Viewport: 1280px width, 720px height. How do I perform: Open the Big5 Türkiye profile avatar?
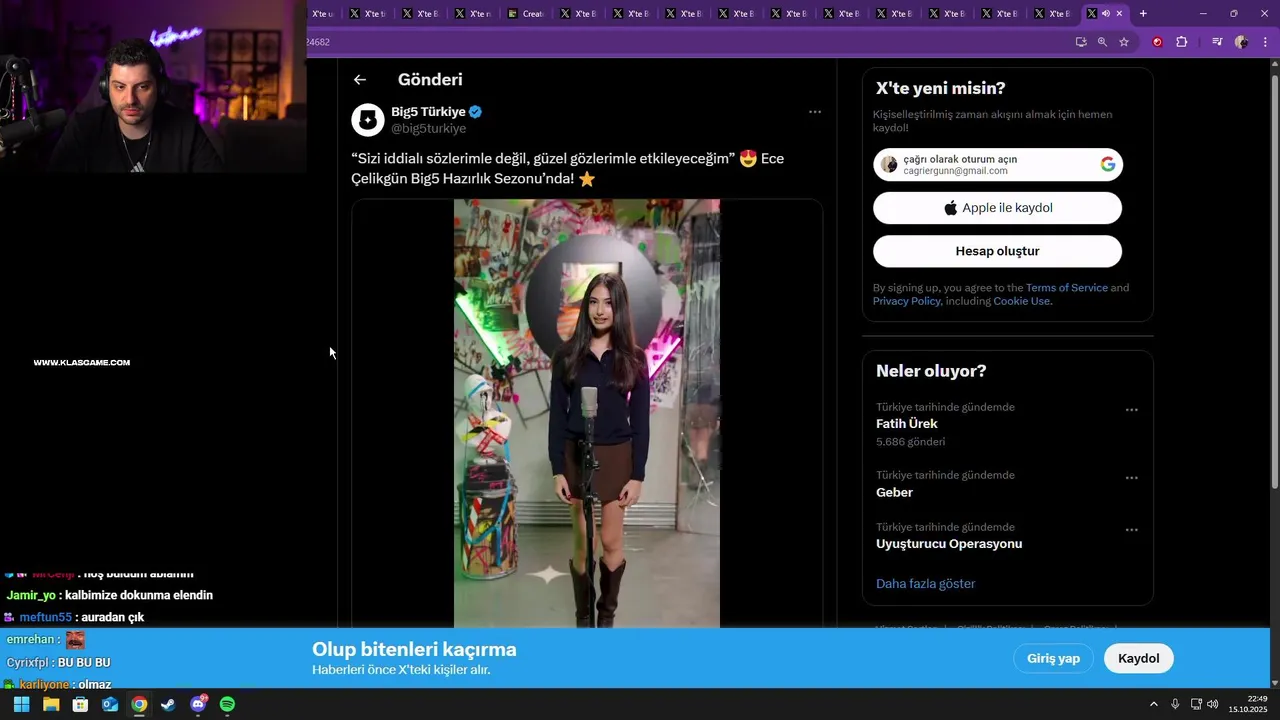(368, 120)
